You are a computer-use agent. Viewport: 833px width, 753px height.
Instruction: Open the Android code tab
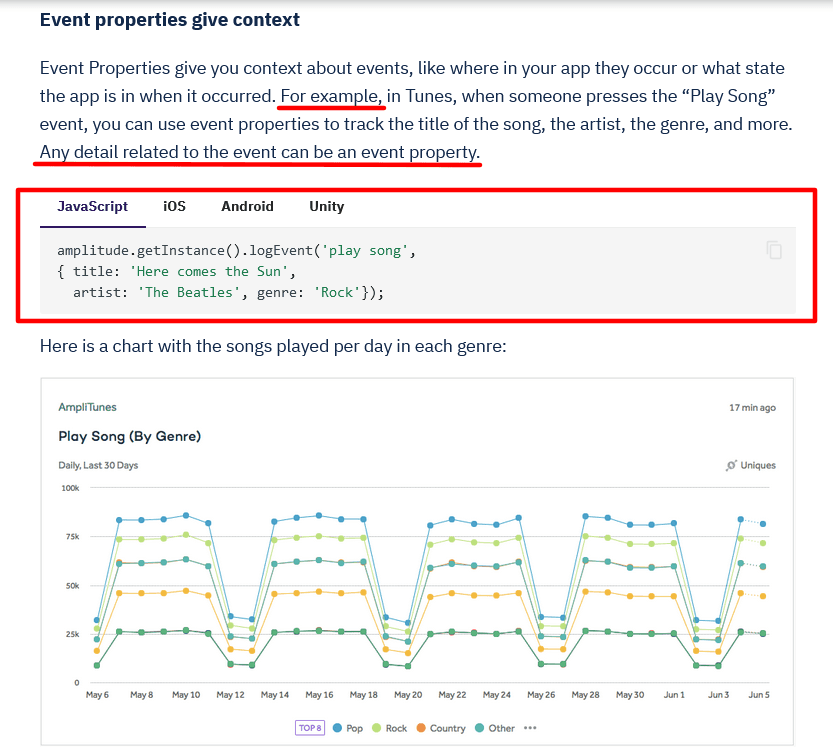(247, 206)
